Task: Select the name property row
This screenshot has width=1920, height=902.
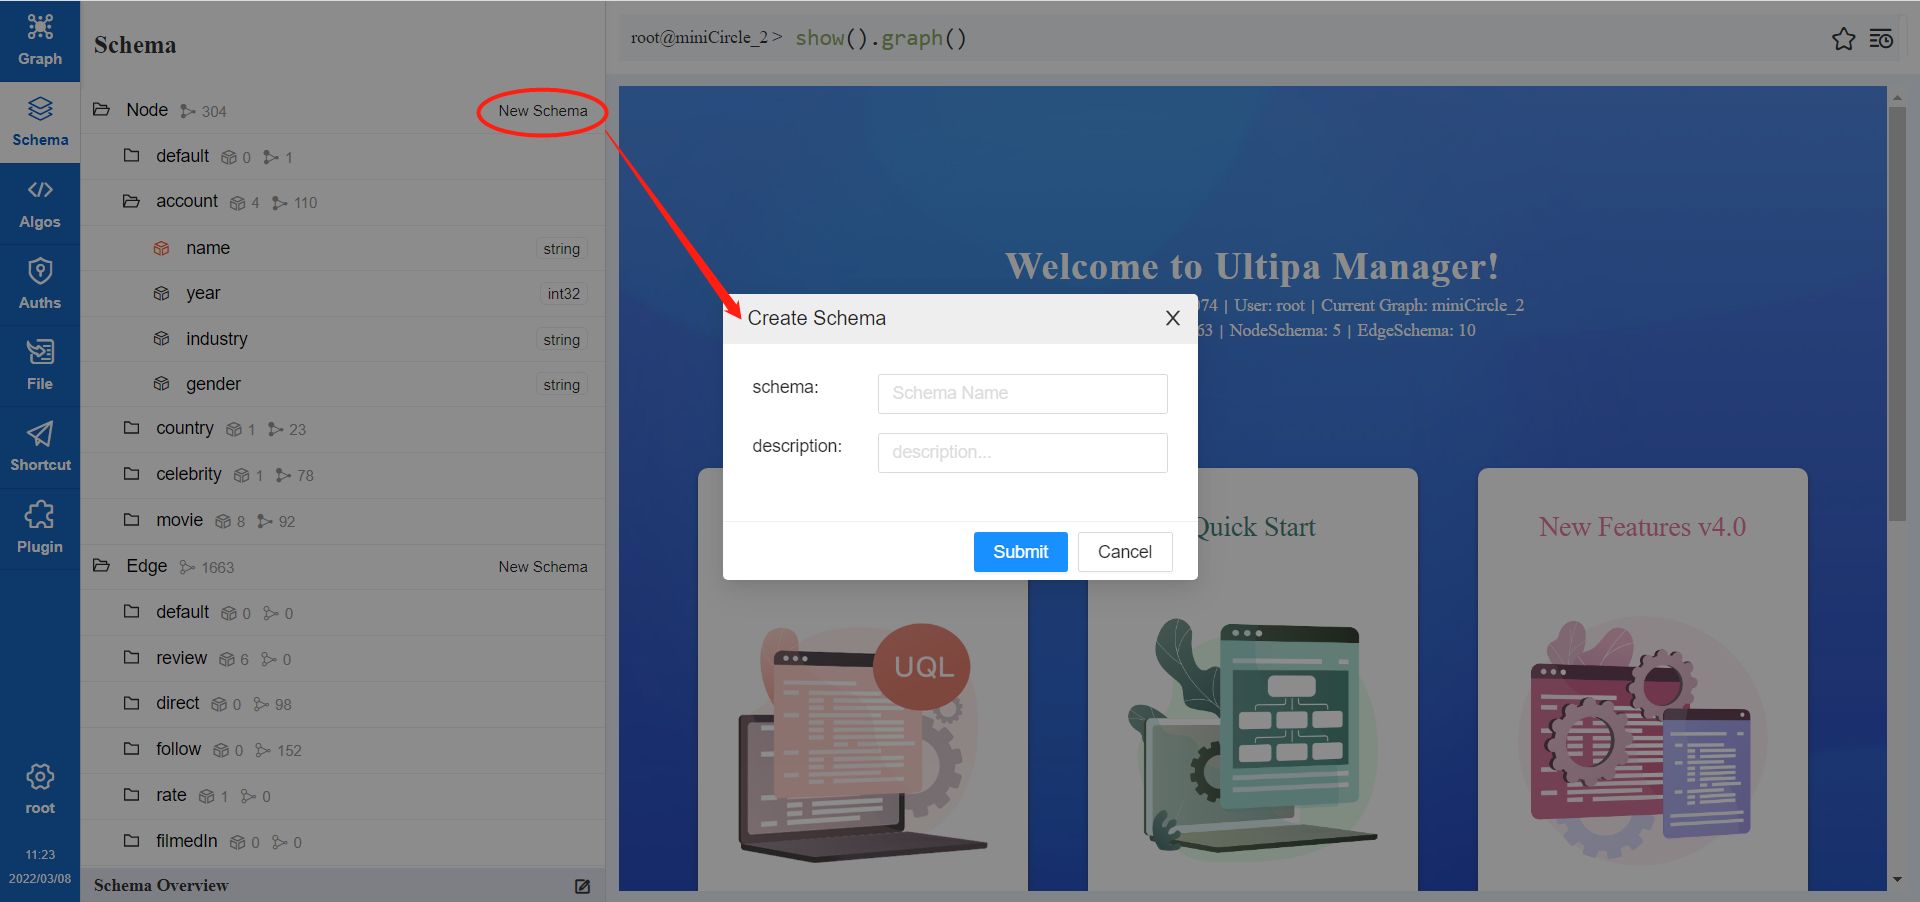Action: tap(343, 248)
